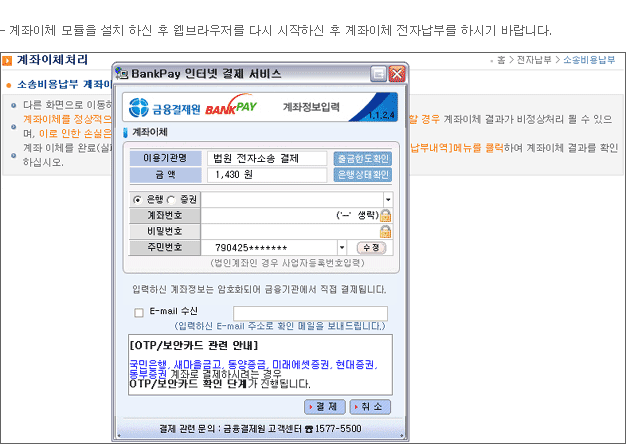This screenshot has width=626, height=444.
Task: Click the 결제 button
Action: [x=325, y=407]
